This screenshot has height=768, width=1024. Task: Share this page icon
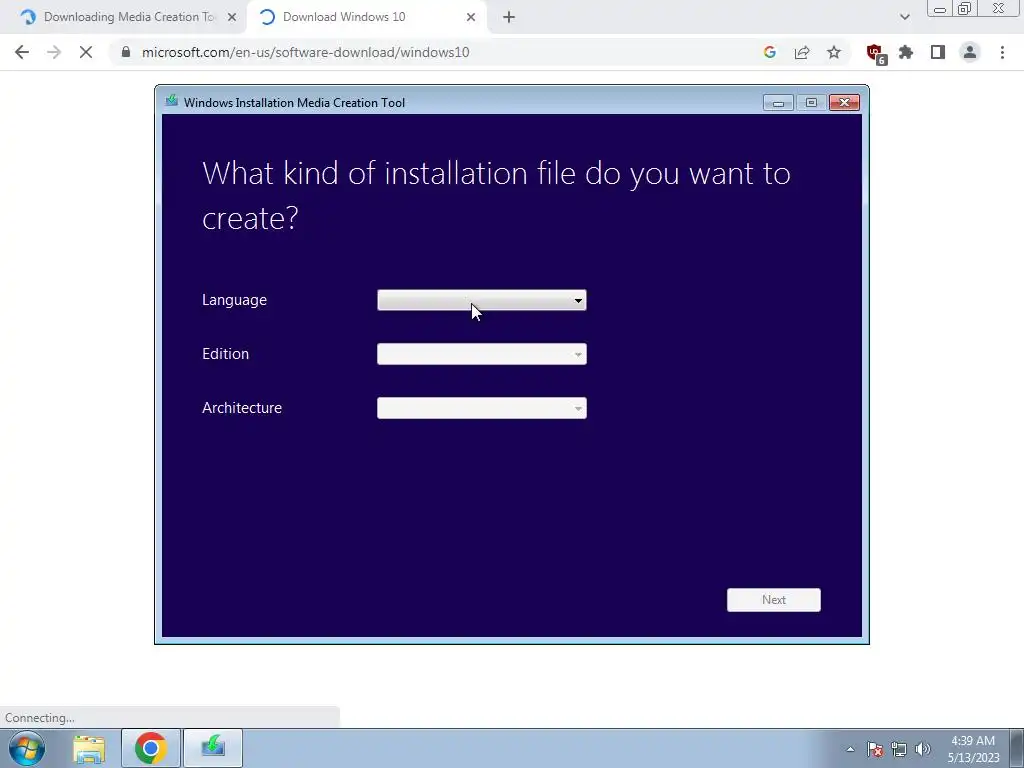pos(802,52)
